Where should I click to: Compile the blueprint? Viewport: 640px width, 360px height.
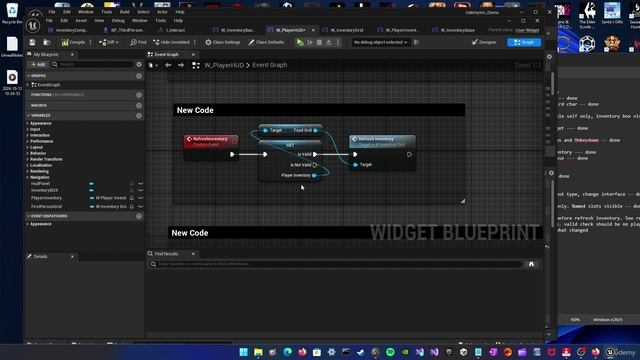coord(73,42)
